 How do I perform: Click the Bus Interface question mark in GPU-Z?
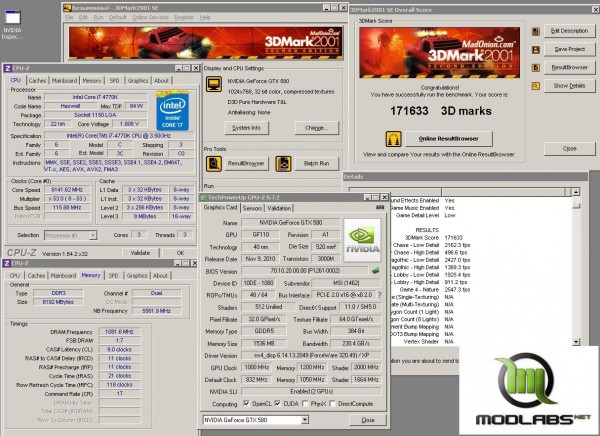point(380,295)
